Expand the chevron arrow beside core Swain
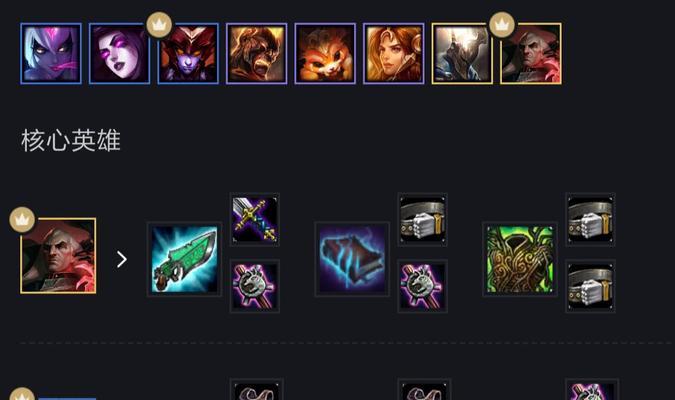675x400 pixels. (x=122, y=259)
